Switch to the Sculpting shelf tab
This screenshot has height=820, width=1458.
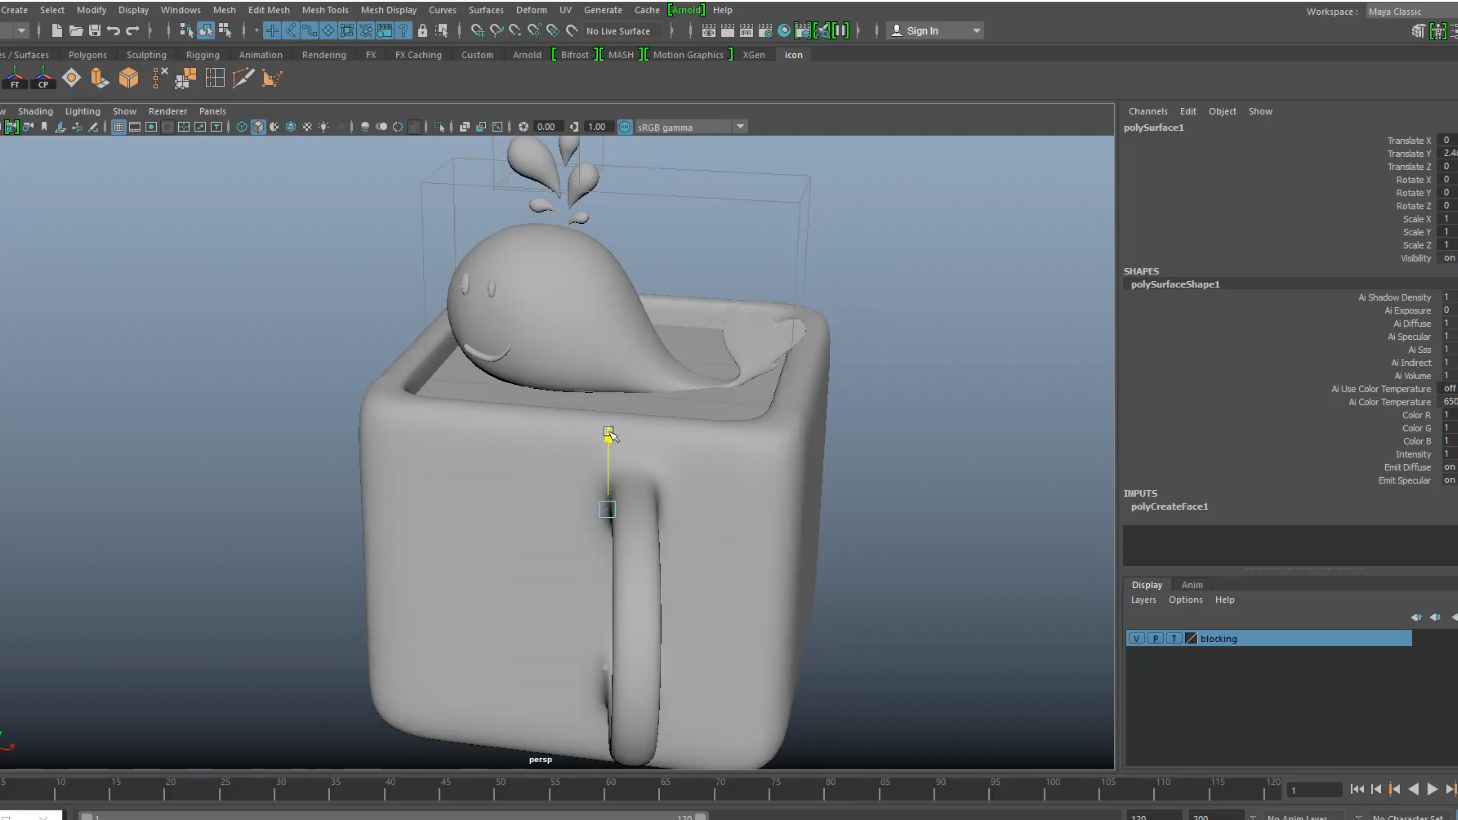point(146,55)
